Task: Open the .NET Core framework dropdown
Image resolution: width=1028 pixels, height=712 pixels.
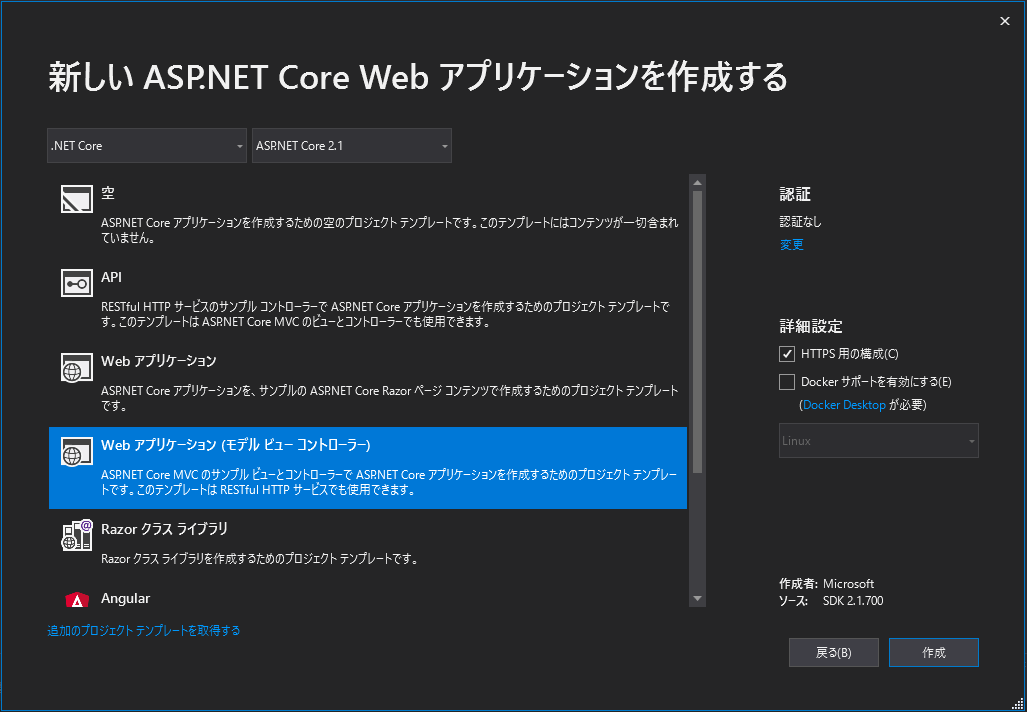Action: (x=147, y=146)
